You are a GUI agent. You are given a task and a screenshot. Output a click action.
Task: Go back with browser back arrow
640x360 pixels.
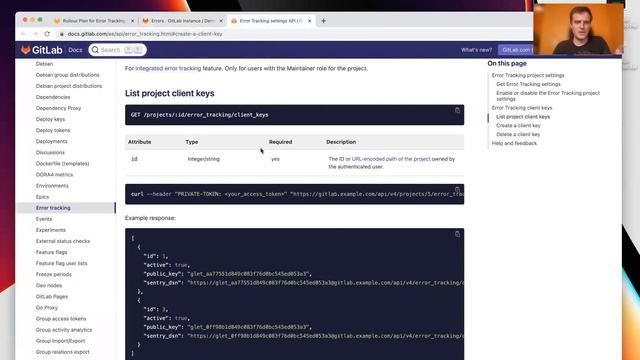coord(23,34)
